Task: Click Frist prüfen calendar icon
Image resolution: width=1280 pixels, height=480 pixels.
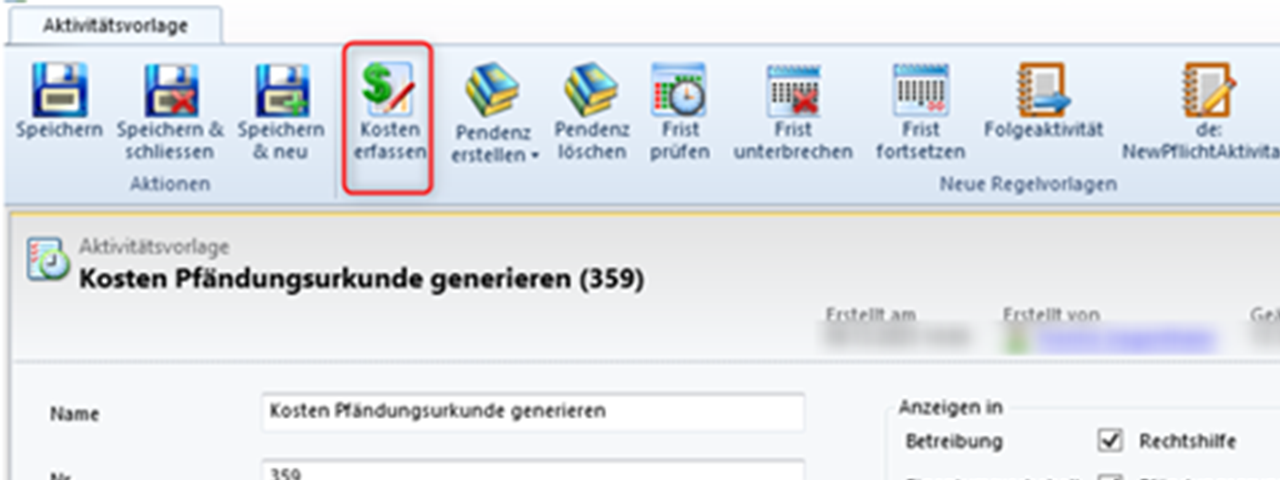Action: coord(679,90)
